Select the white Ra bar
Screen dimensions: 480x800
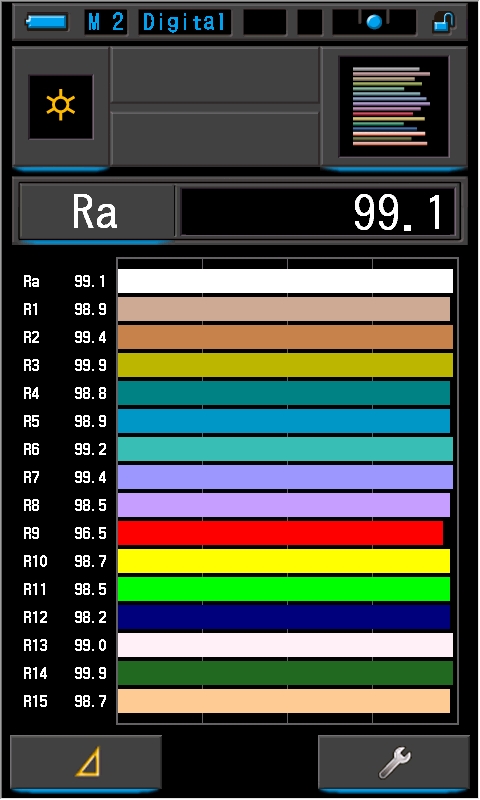tap(285, 281)
